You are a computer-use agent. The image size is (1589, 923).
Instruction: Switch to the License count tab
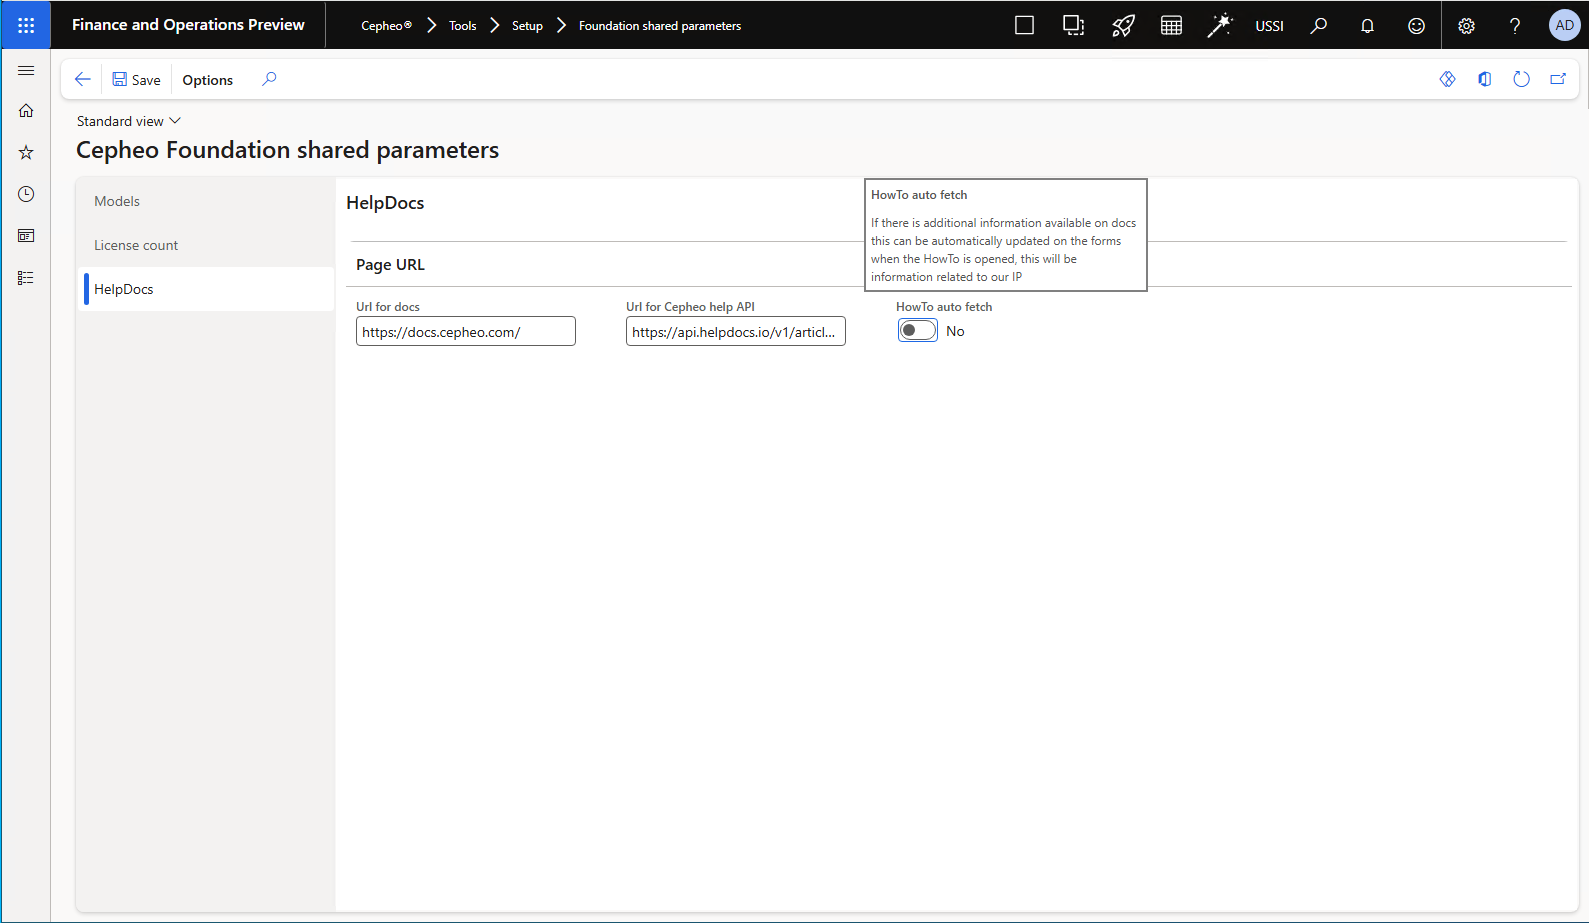pos(136,245)
